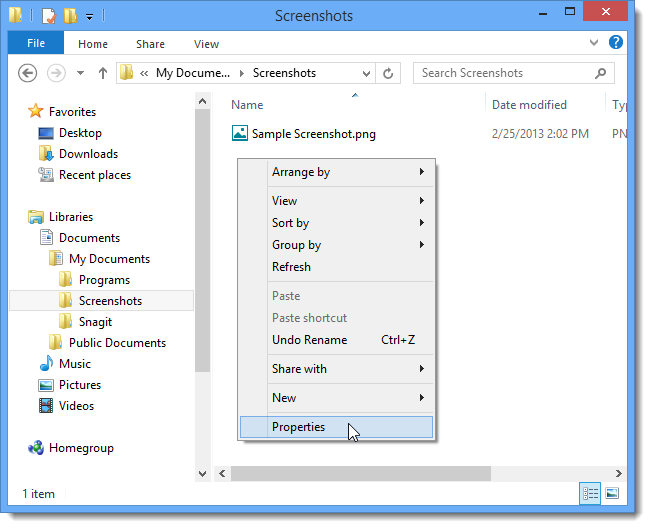The width and height of the screenshot is (650, 528).
Task: Open the File tab
Action: 36,43
